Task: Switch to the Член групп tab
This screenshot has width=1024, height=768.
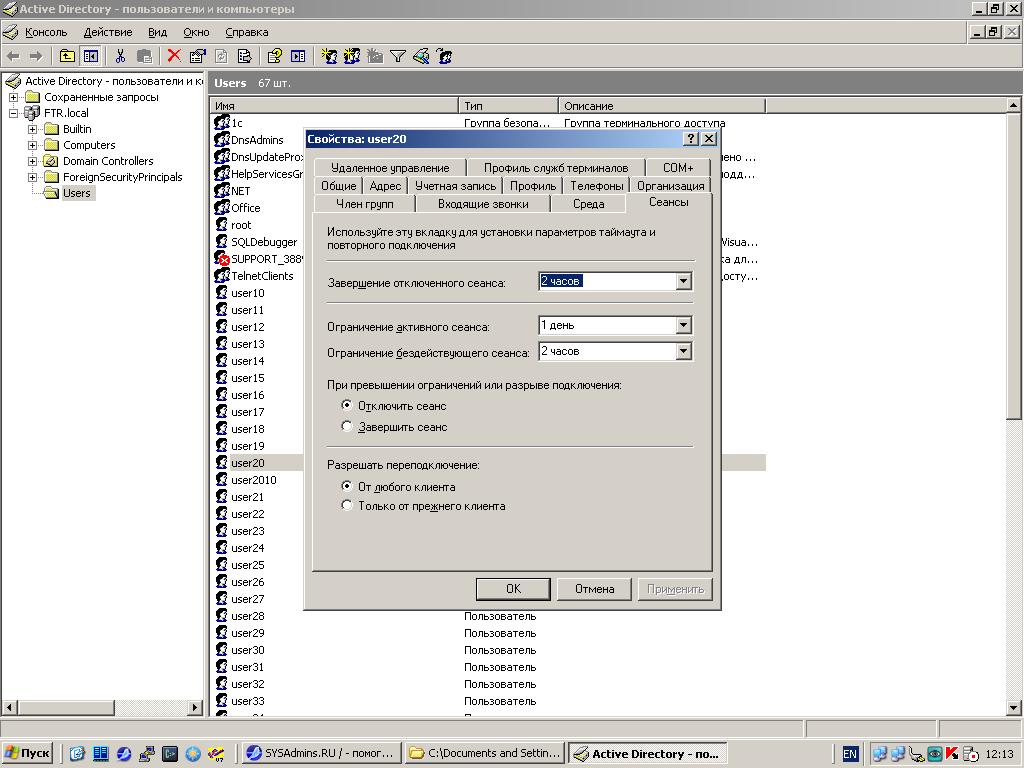Action: pos(364,204)
